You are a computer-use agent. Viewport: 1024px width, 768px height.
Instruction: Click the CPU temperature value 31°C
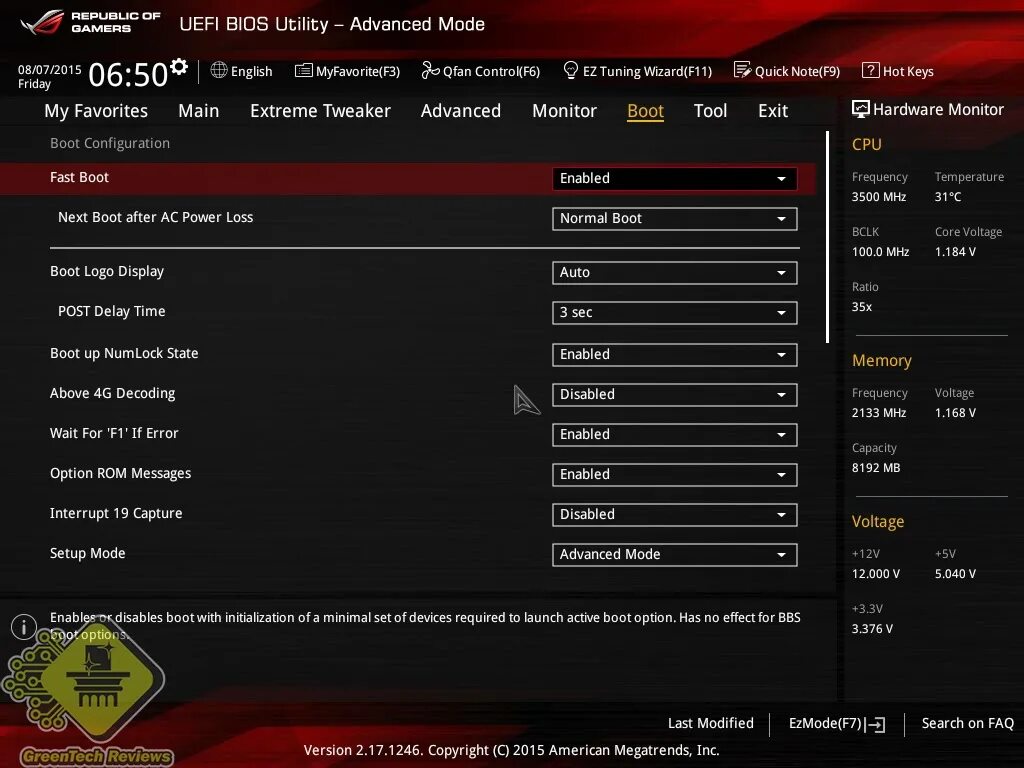click(948, 197)
